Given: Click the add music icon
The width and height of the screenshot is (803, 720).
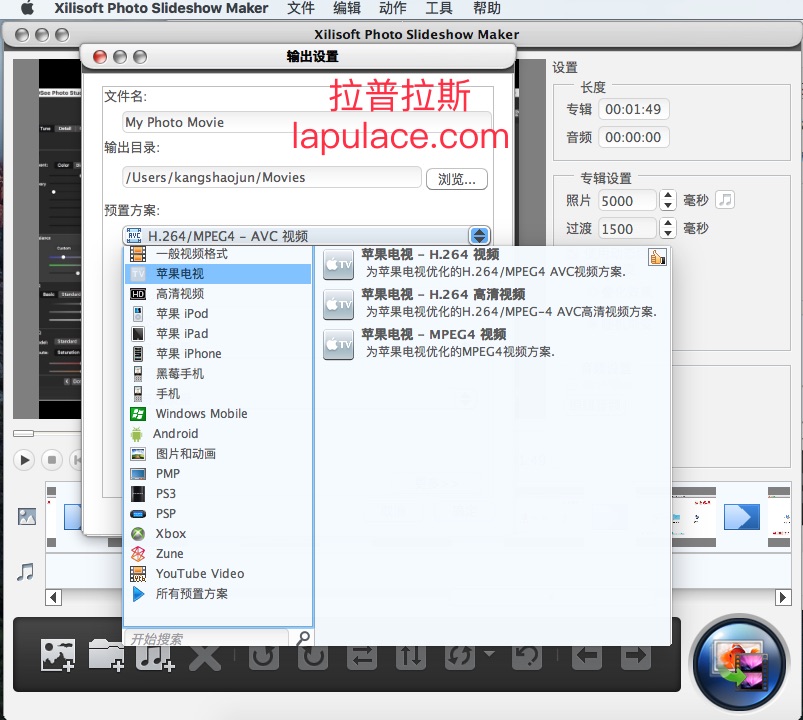Looking at the screenshot, I should 155,655.
